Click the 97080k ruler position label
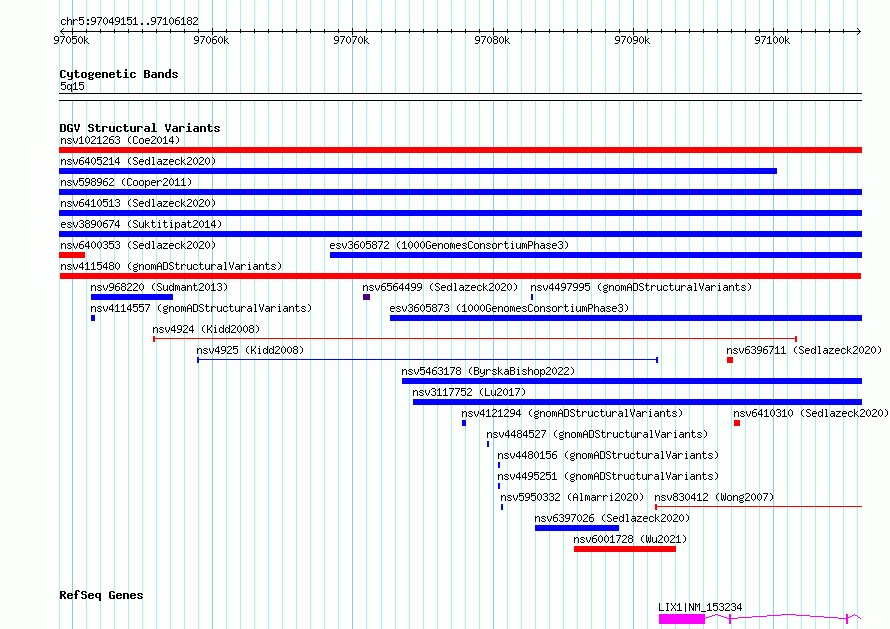This screenshot has width=890, height=629. click(x=492, y=40)
